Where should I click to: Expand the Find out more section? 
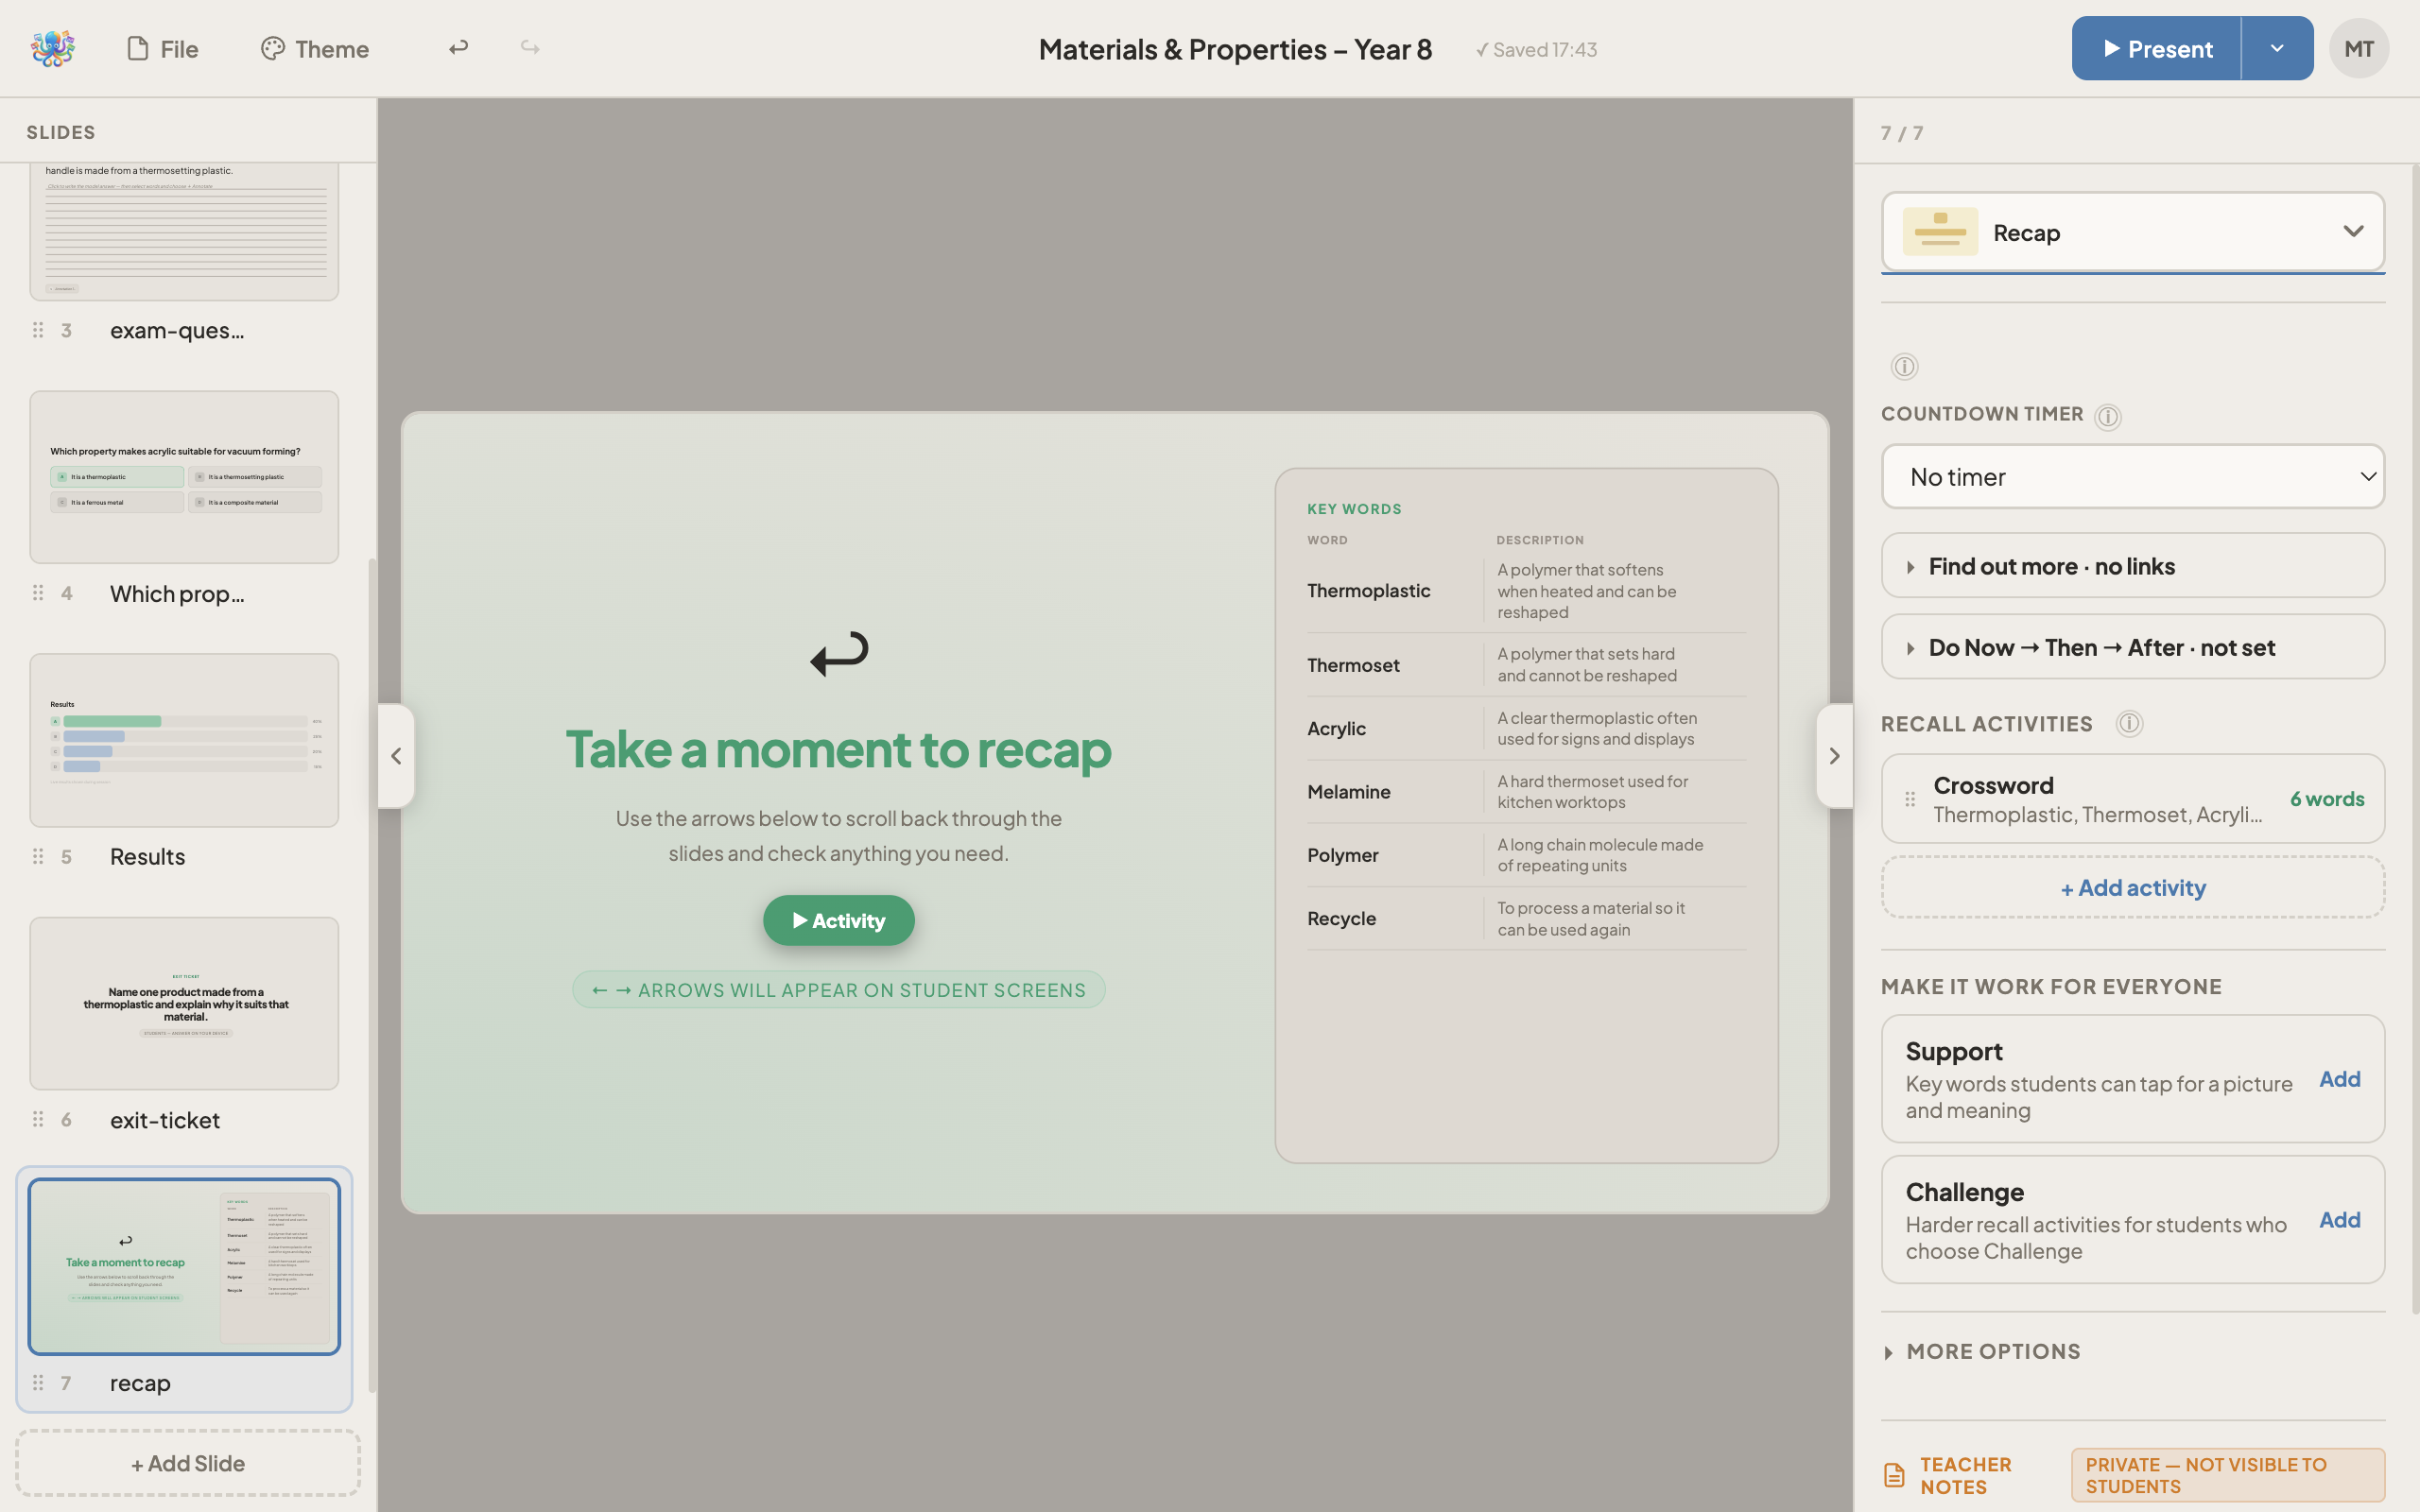(x=2132, y=566)
